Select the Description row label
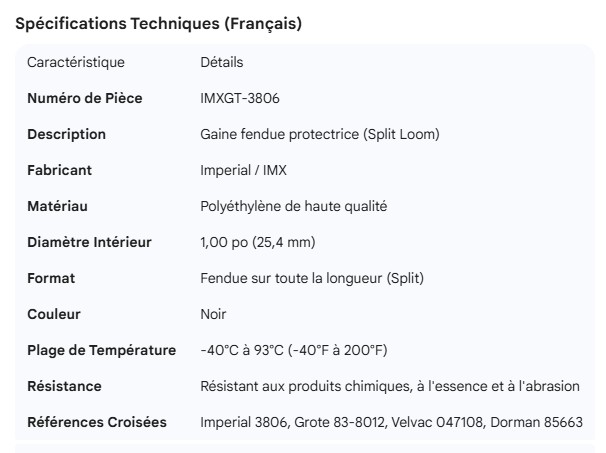Screen dimensions: 606x453 coord(66,135)
